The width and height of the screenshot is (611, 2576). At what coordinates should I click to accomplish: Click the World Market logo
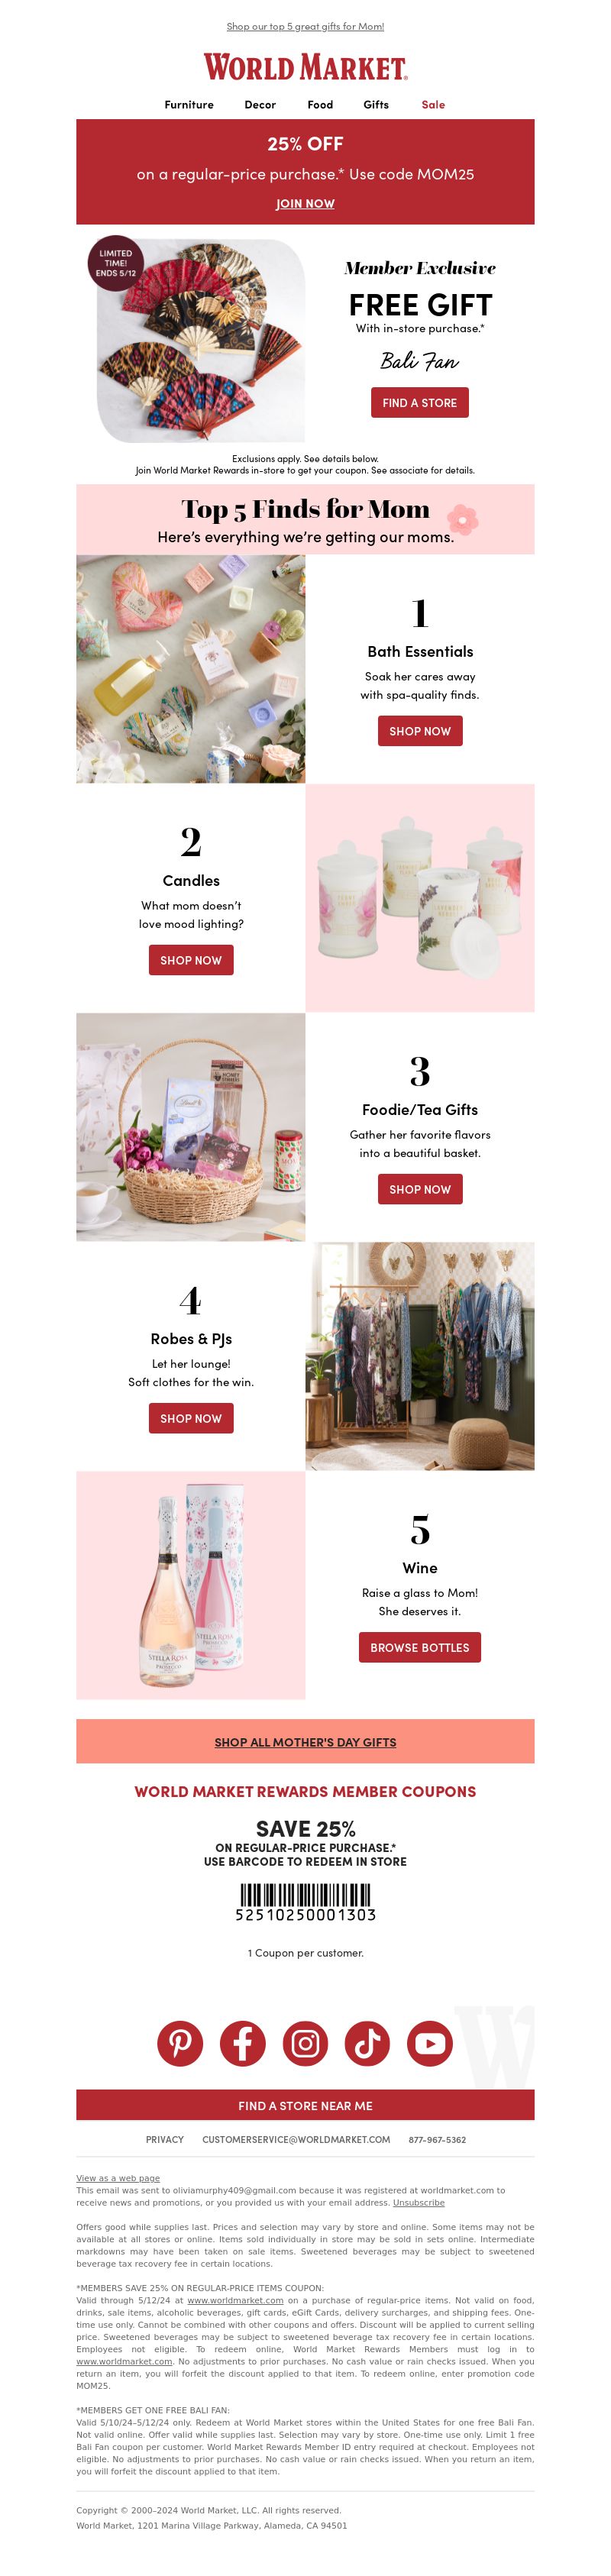click(305, 67)
